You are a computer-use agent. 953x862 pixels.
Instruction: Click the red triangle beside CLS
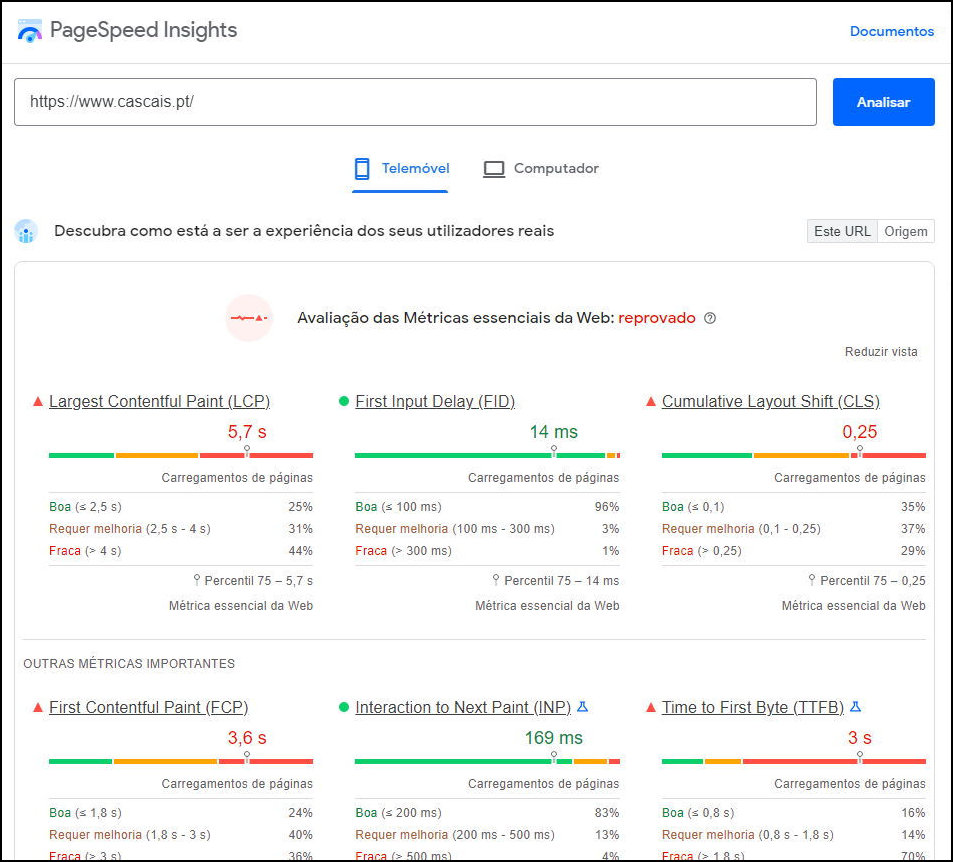click(x=650, y=401)
